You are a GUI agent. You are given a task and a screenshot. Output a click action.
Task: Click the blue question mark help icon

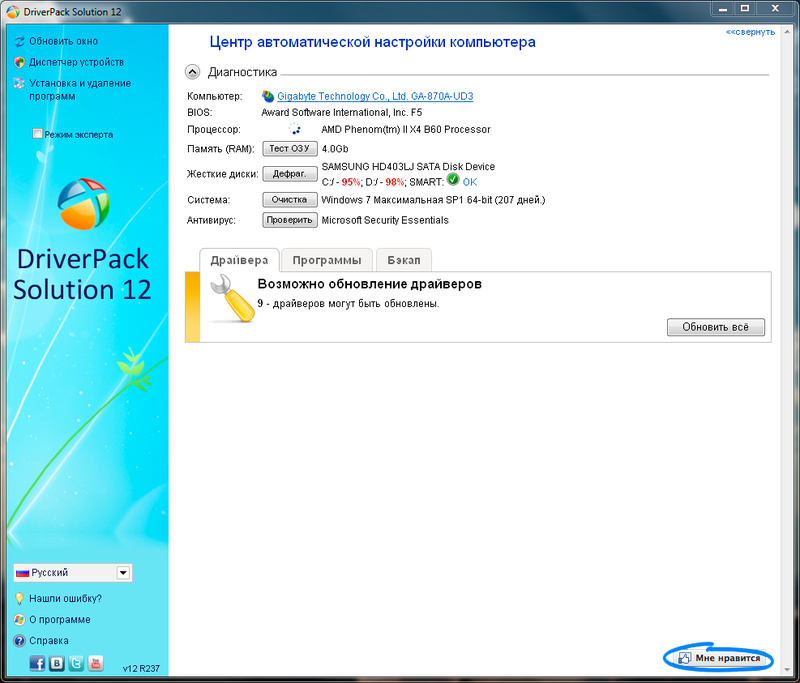point(19,641)
